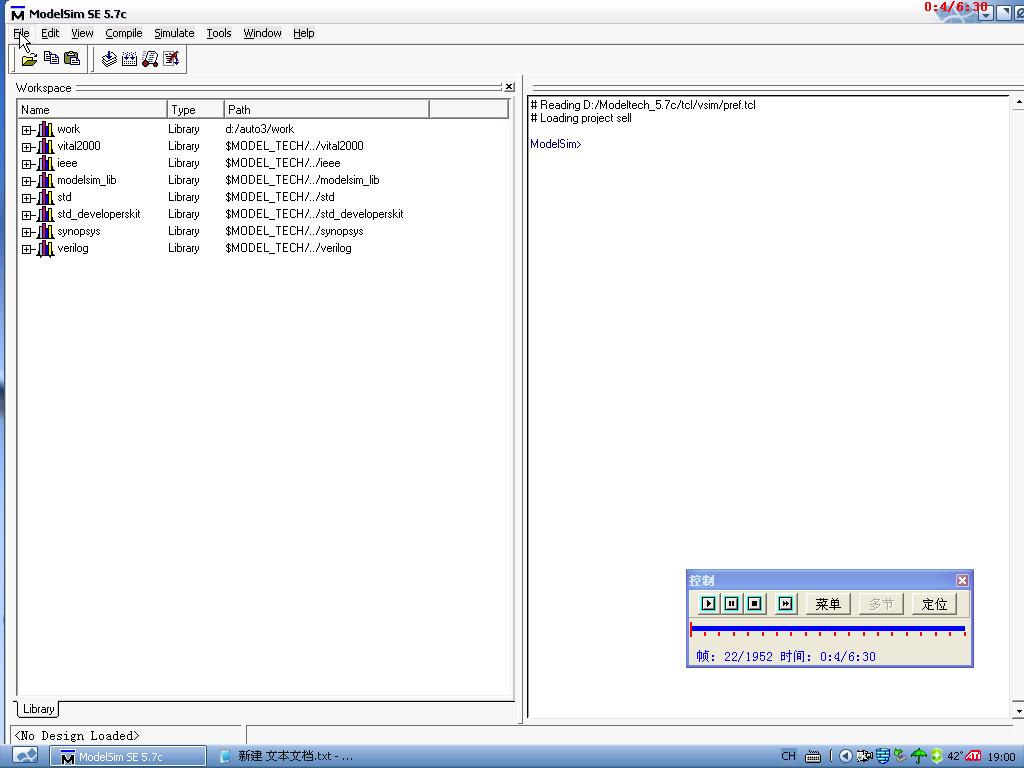Click the Compile All toolbar icon

pos(129,59)
